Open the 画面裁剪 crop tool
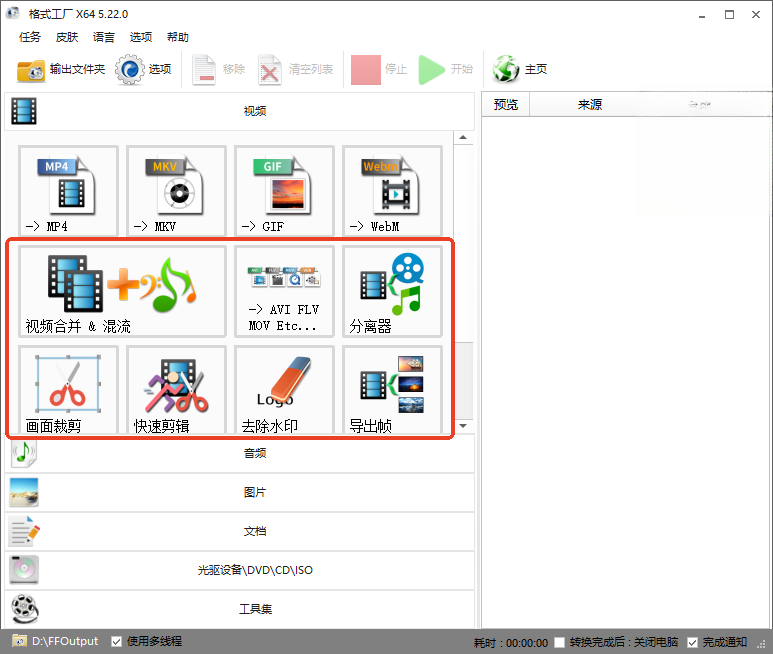Screen dimensions: 773x654 point(68,390)
